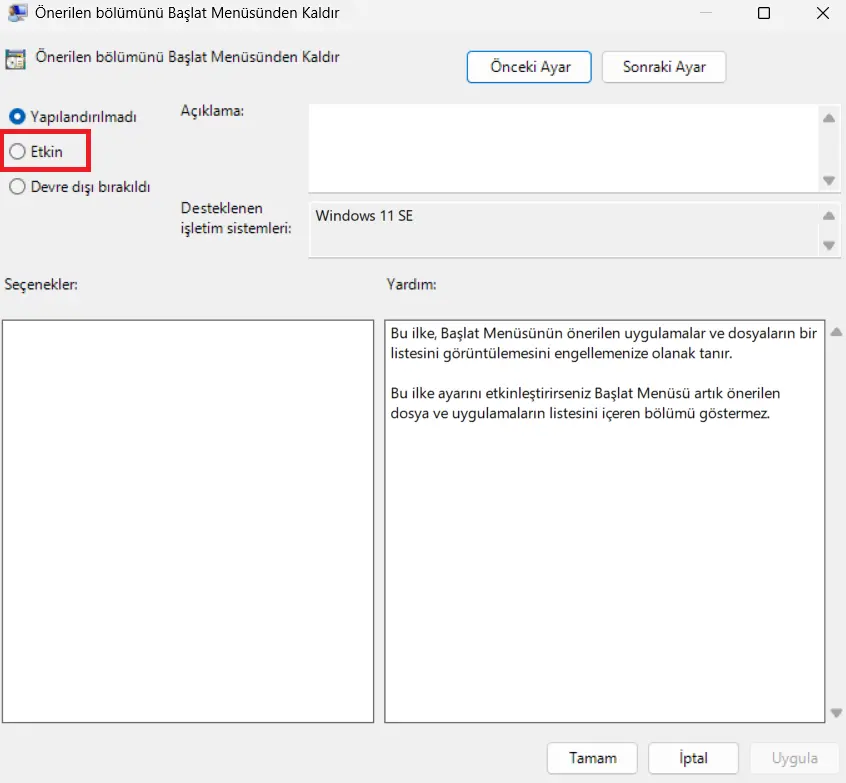The image size is (846, 783).
Task: Confirm with the Tamam button
Action: click(592, 758)
